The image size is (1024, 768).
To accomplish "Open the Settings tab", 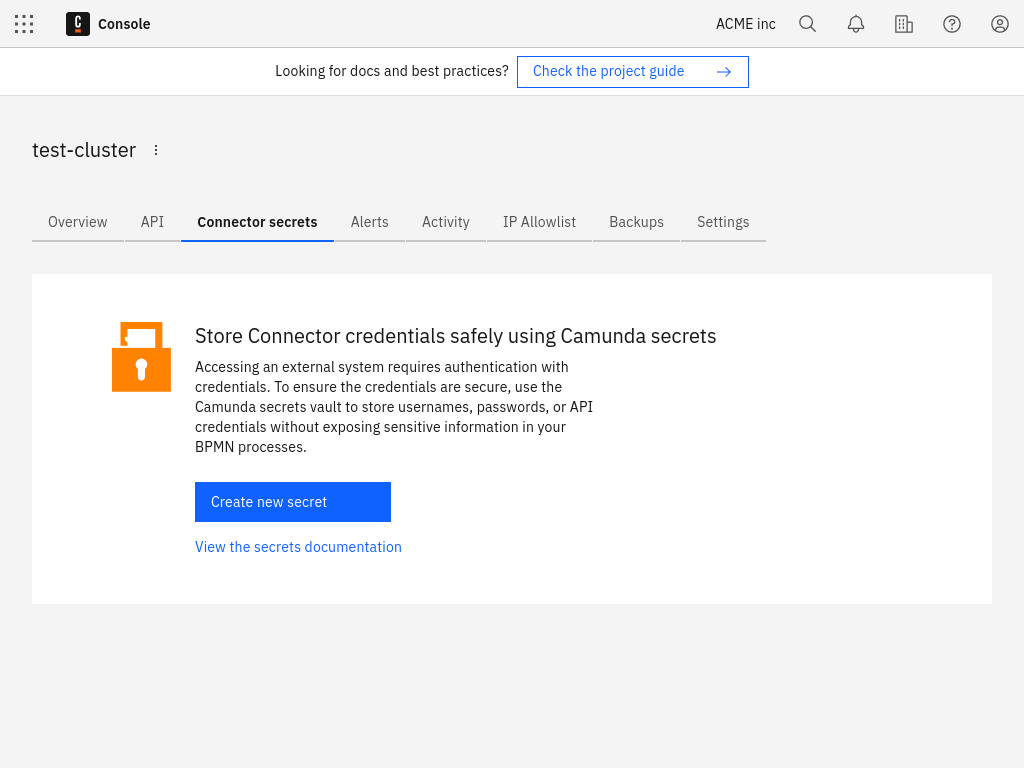I will [723, 222].
